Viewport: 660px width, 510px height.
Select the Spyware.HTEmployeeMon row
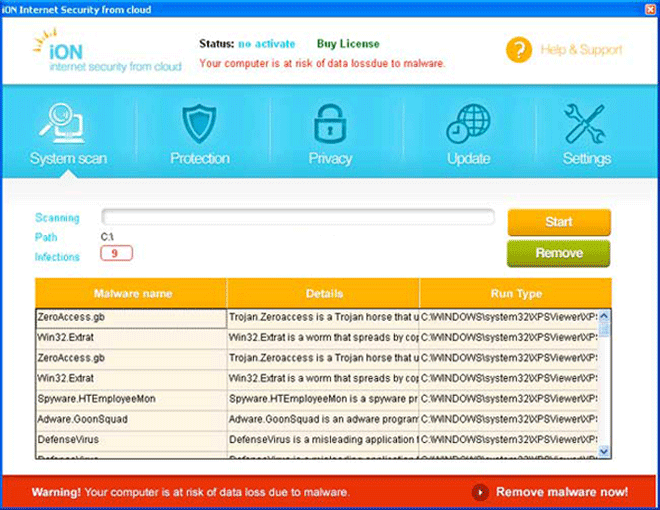coord(131,399)
